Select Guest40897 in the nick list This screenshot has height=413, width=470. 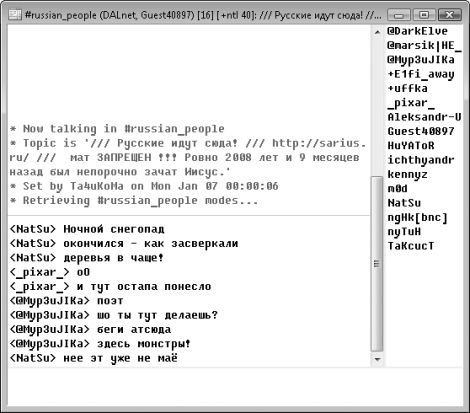pos(421,131)
